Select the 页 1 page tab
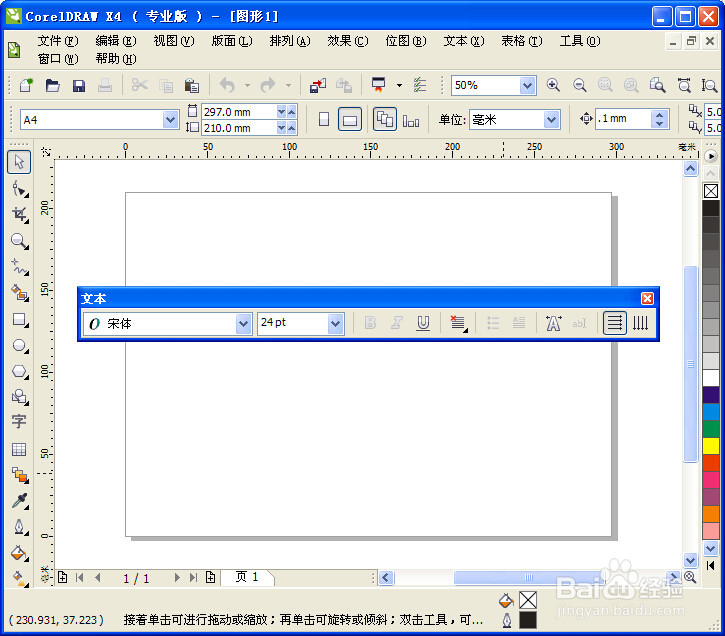Image resolution: width=725 pixels, height=636 pixels. 247,577
